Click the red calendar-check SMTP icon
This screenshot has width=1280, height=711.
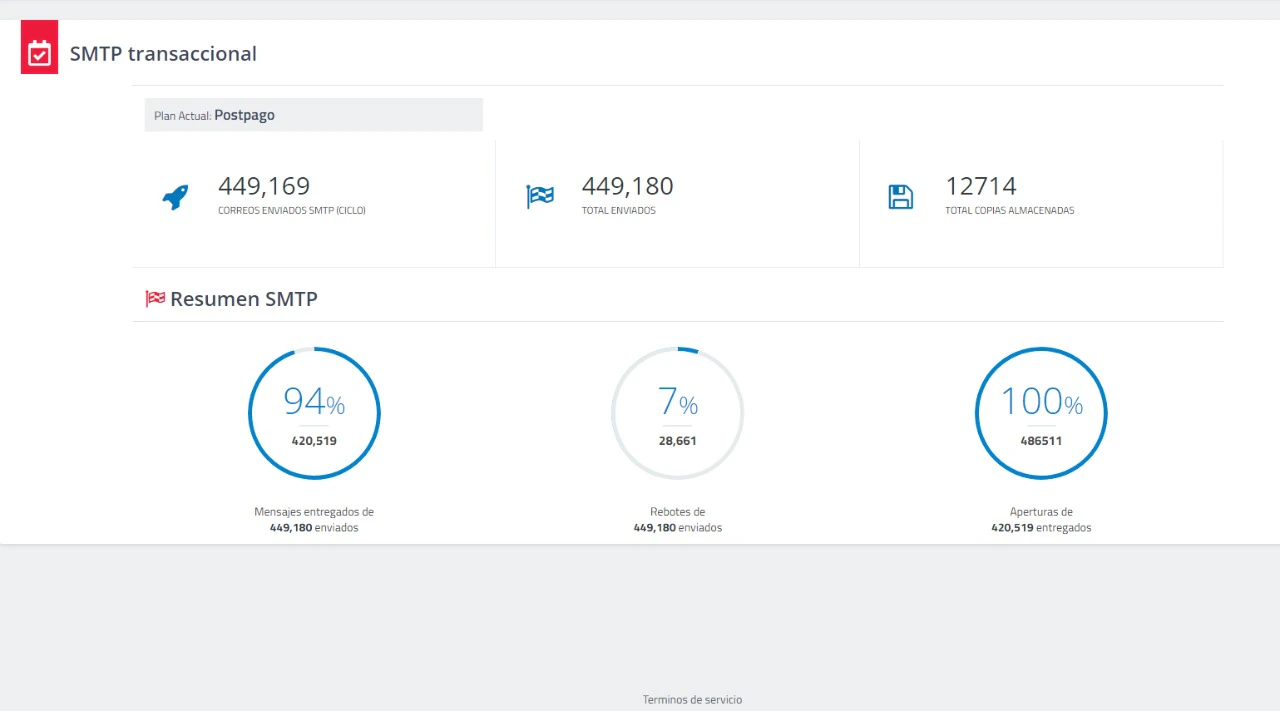39,47
